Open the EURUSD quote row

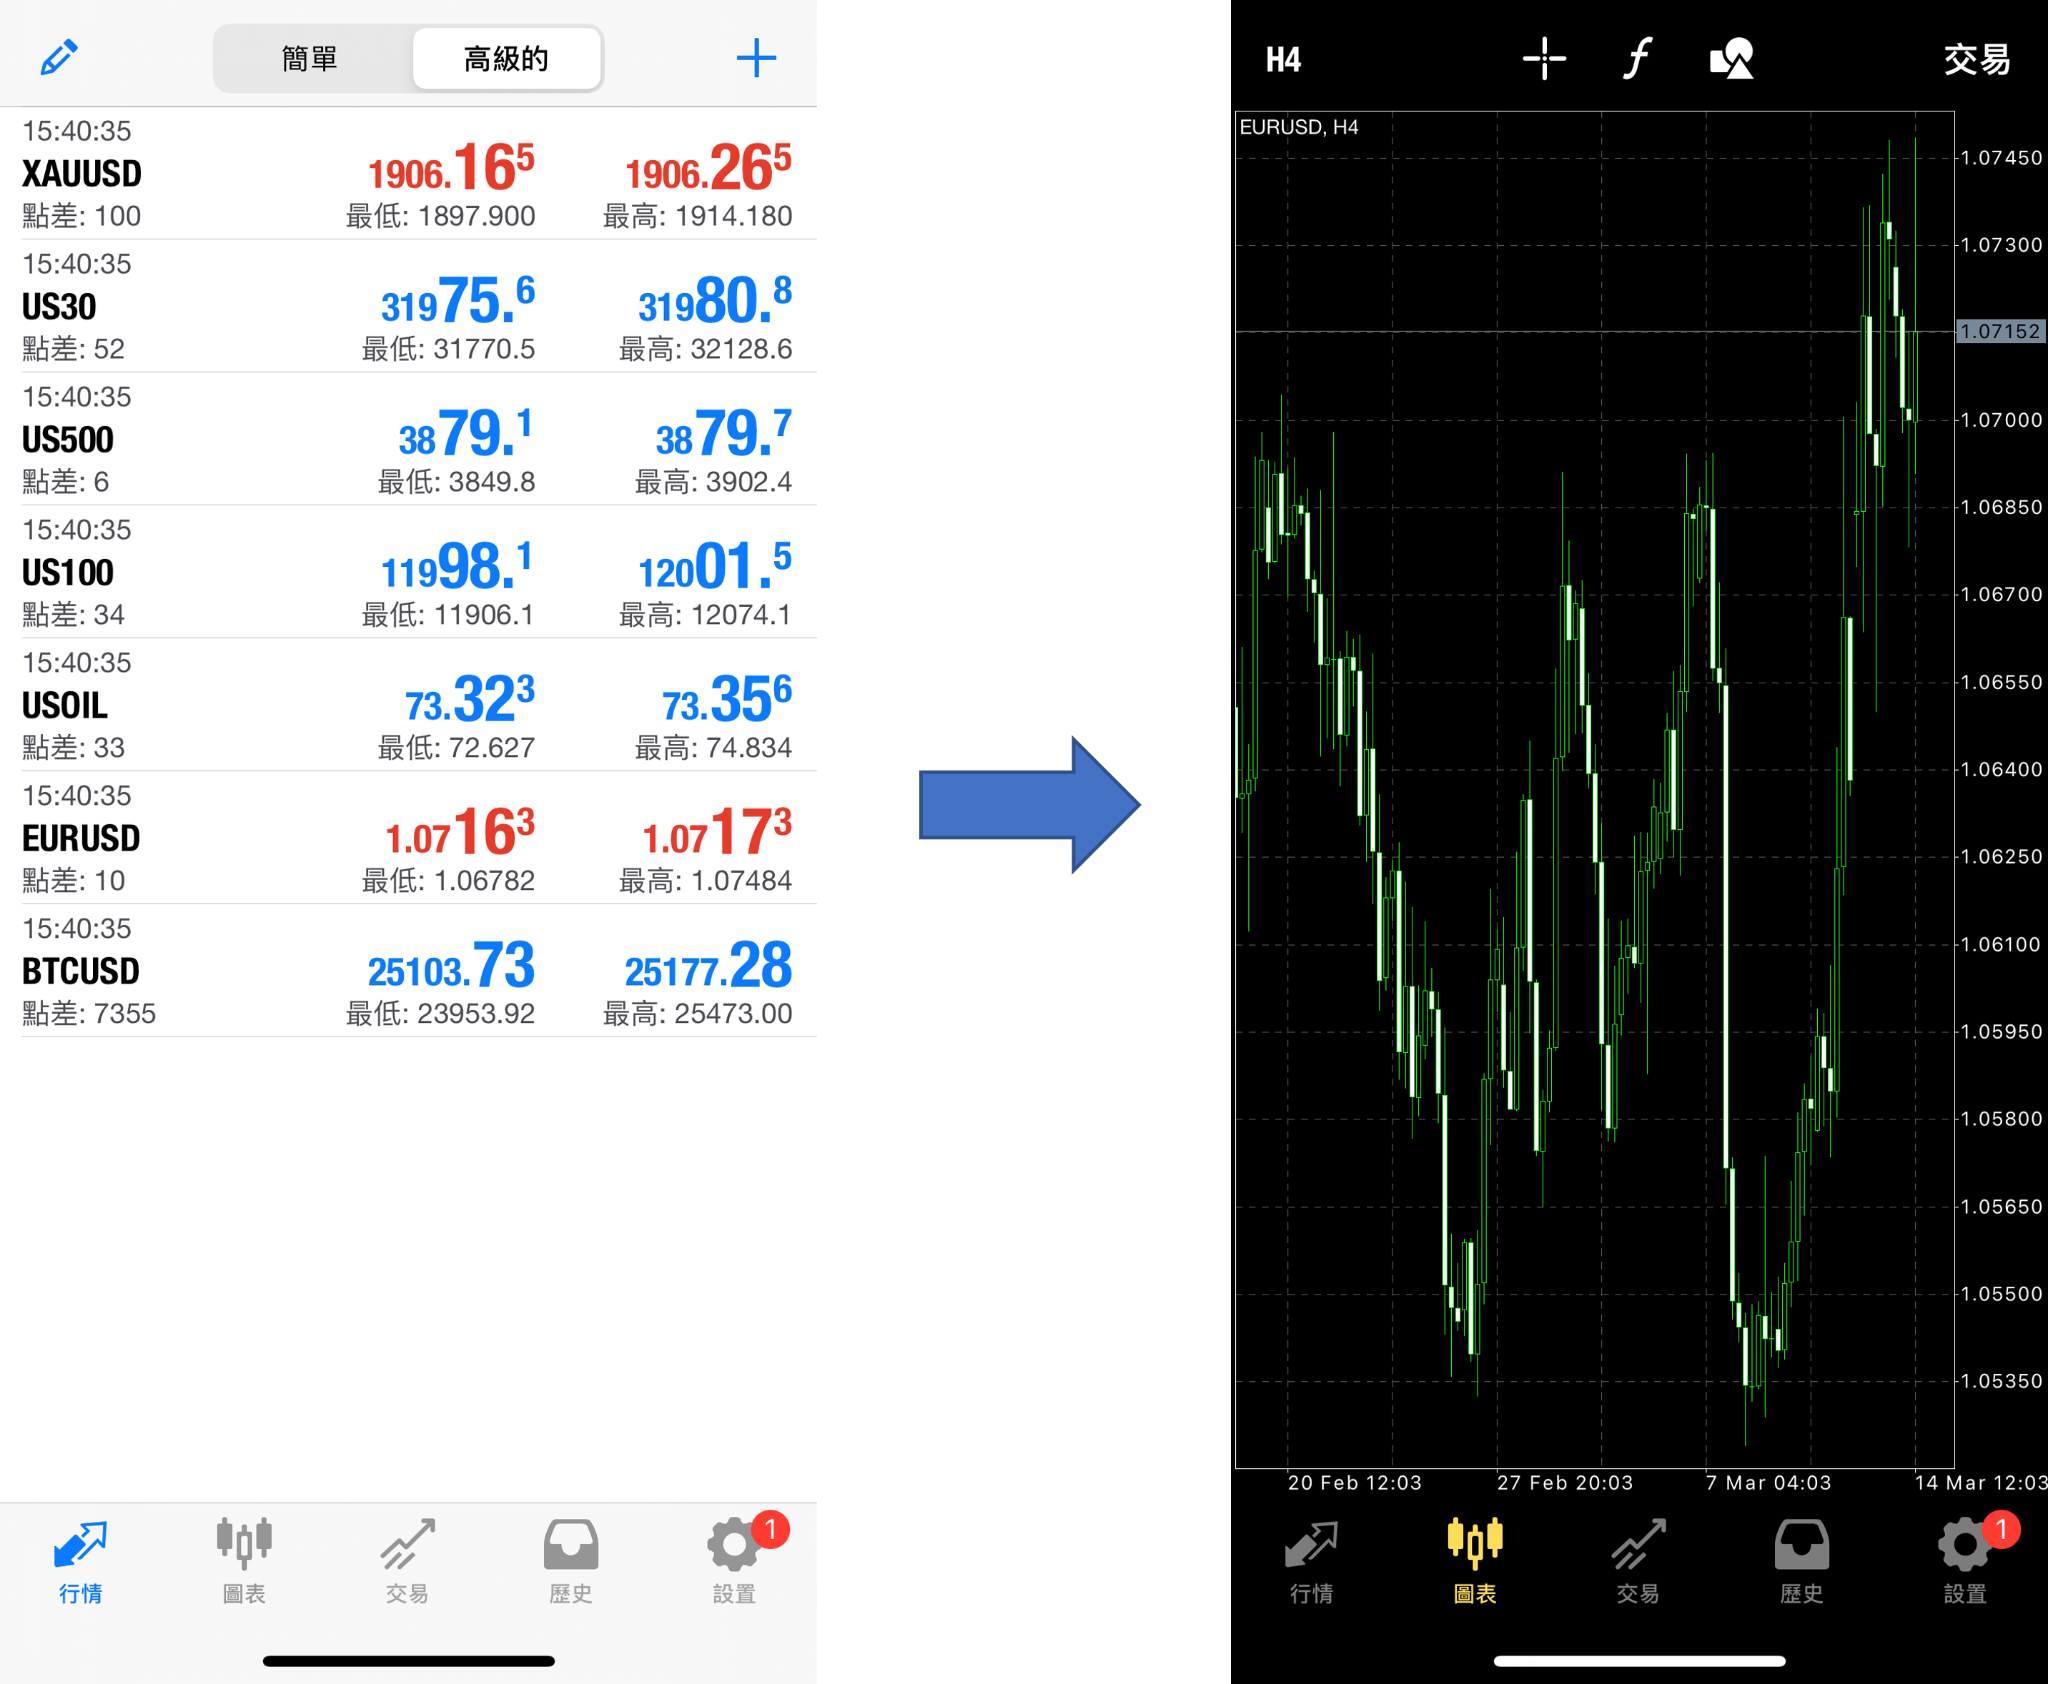408,838
